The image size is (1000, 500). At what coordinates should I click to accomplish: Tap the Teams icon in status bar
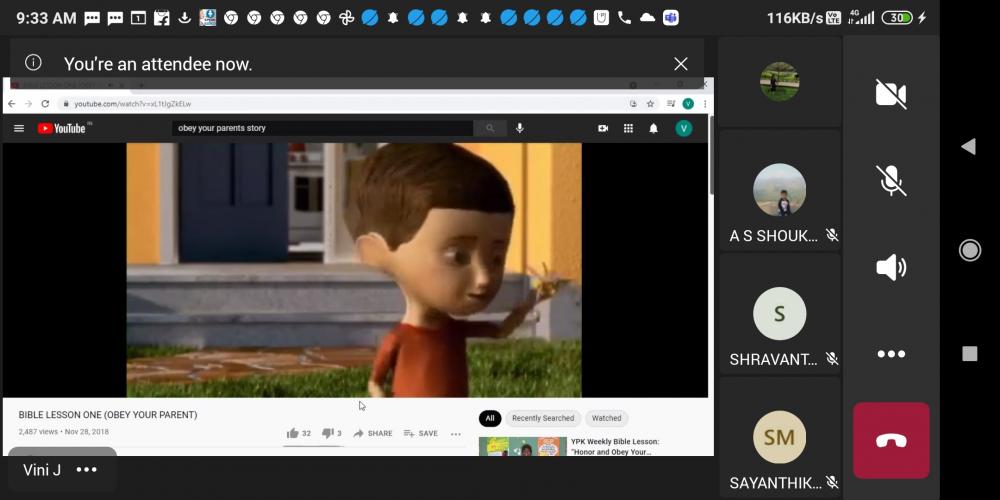click(x=670, y=18)
